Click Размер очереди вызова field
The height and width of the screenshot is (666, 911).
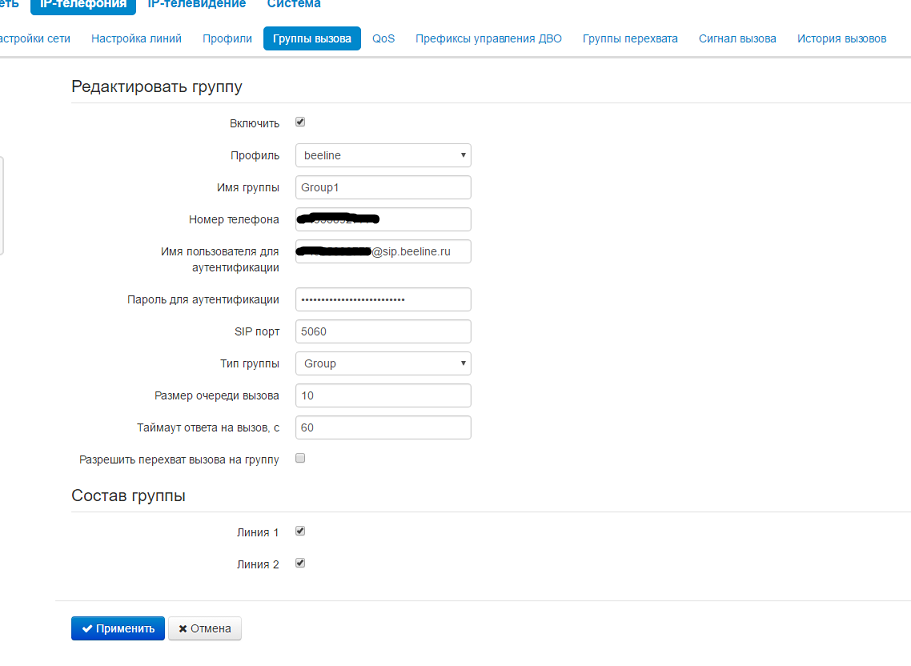[383, 395]
